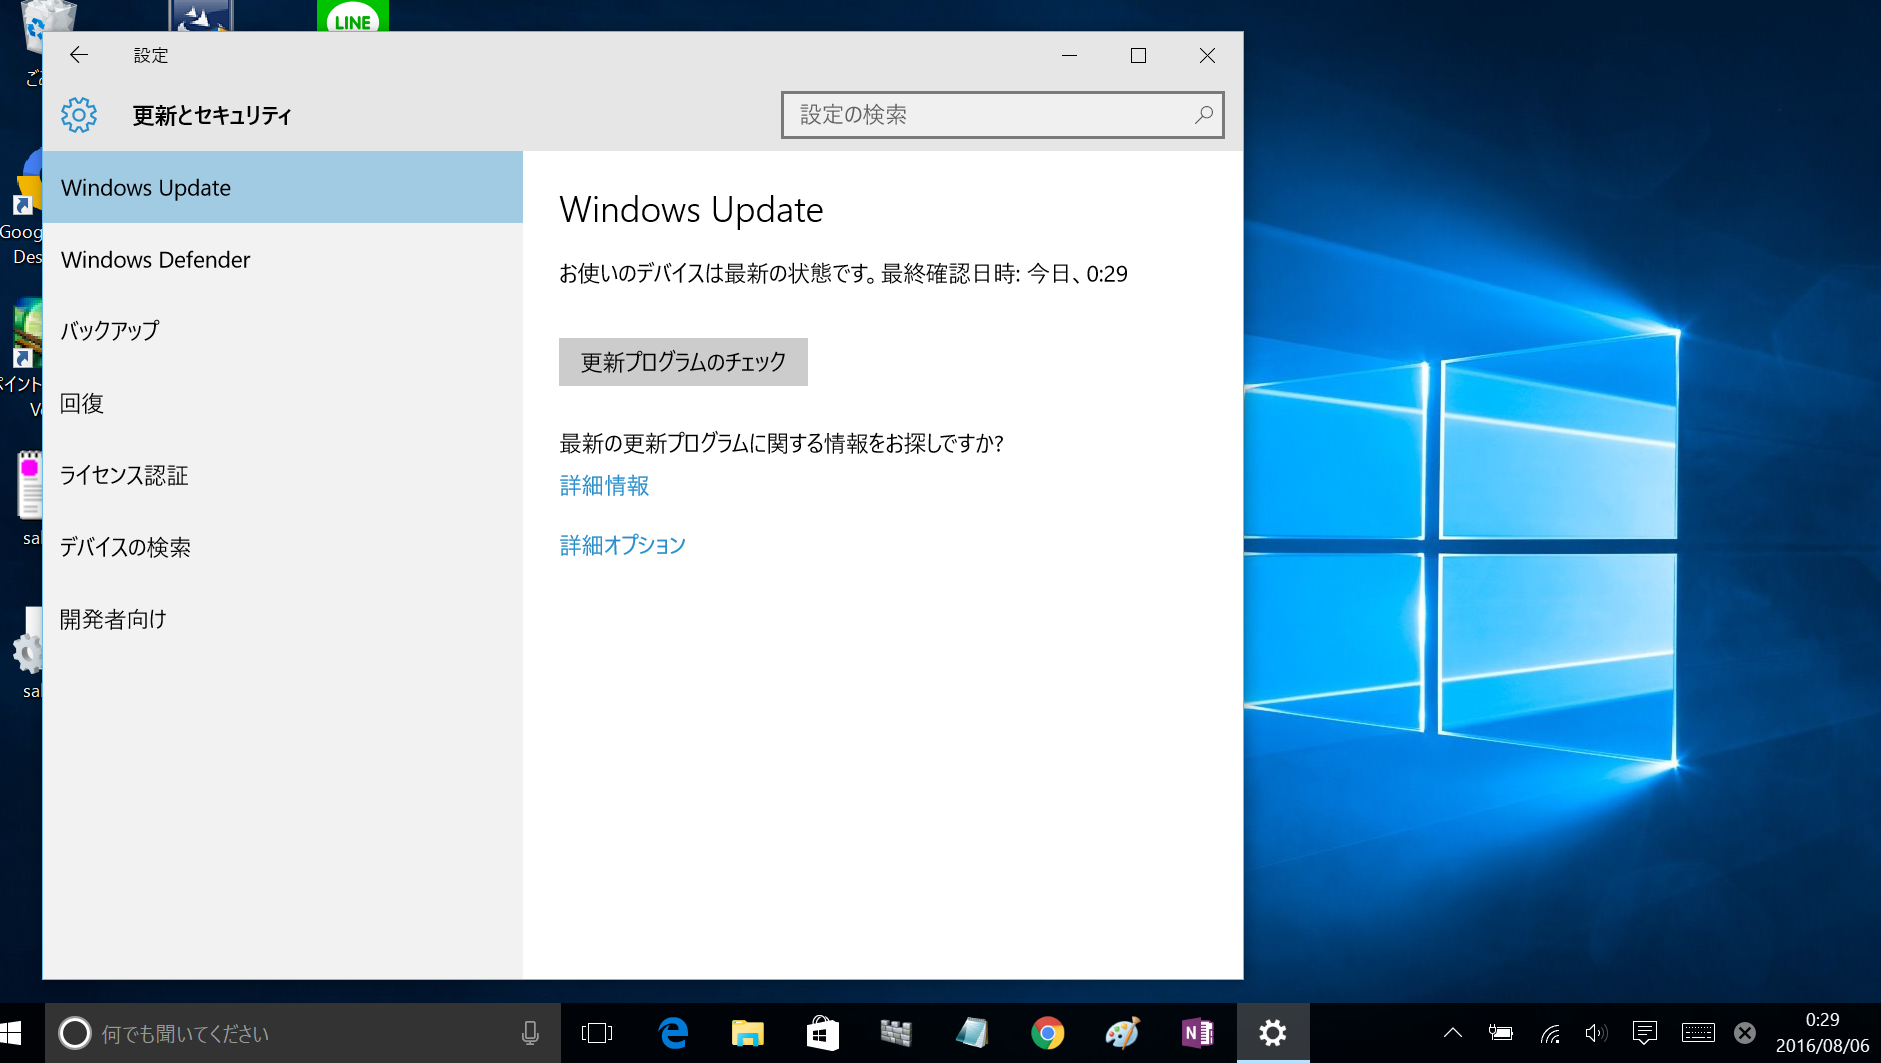
Task: Open the 開発者向け settings page
Action: tap(283, 619)
